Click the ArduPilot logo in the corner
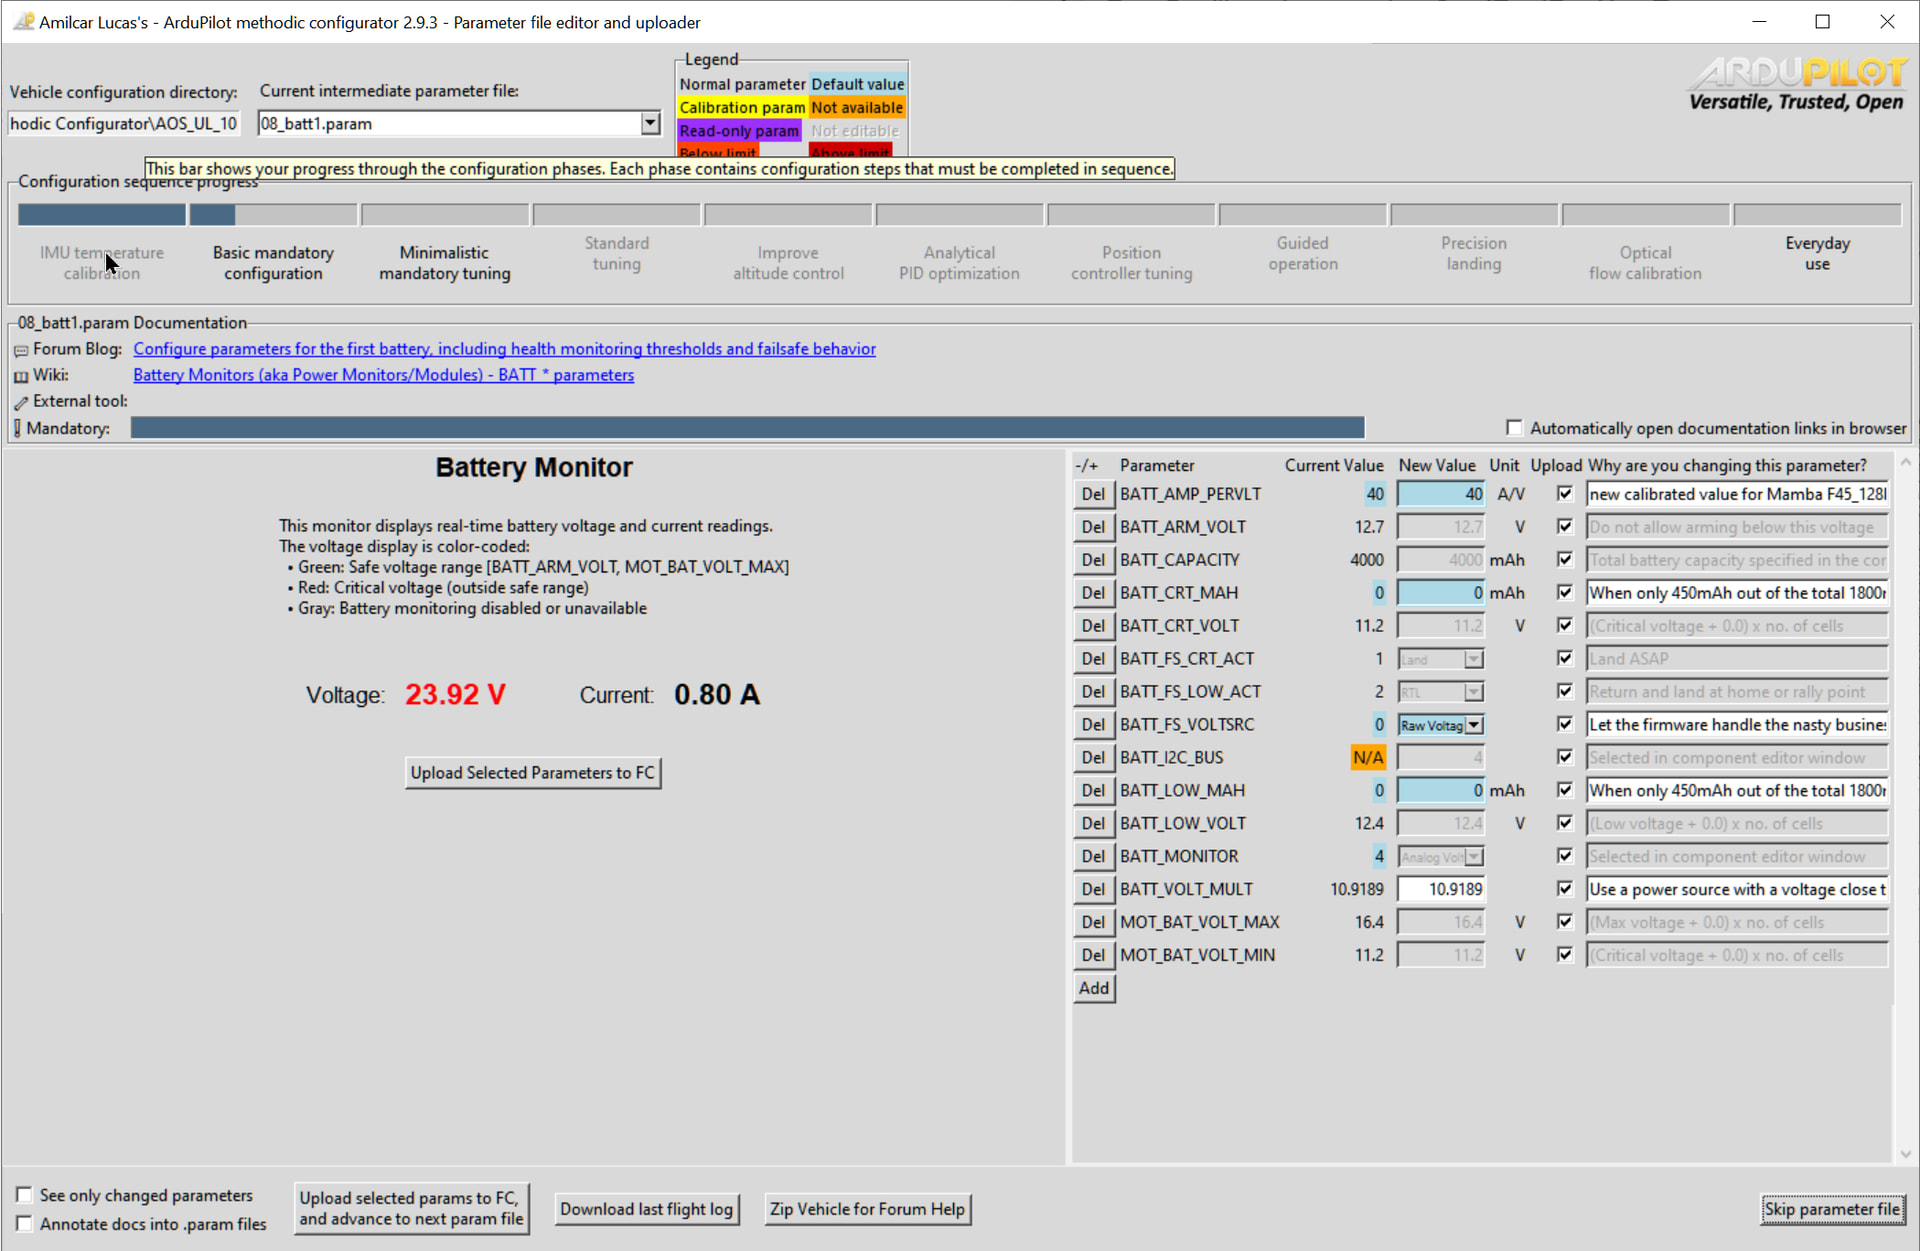 pyautogui.click(x=1797, y=84)
